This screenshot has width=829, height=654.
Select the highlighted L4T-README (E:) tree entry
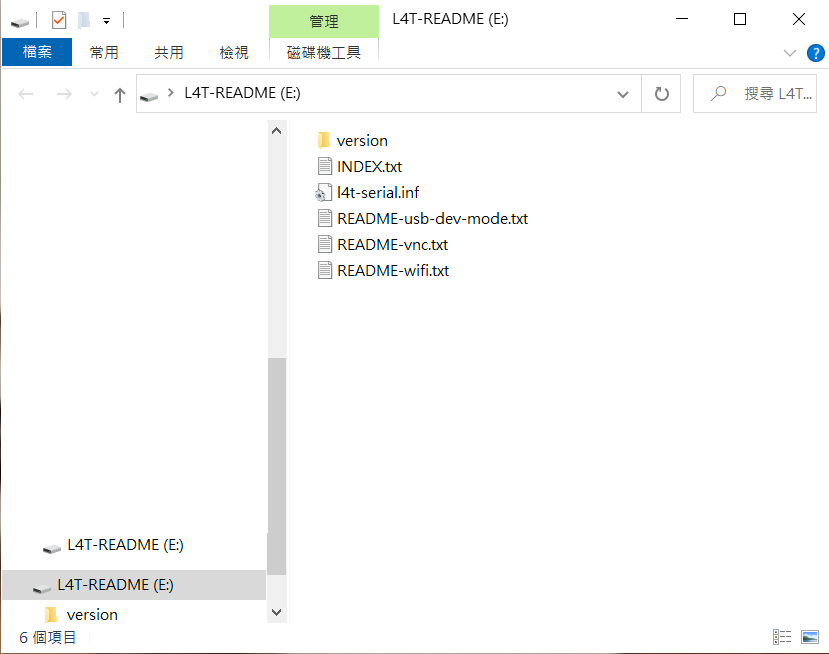[134, 585]
